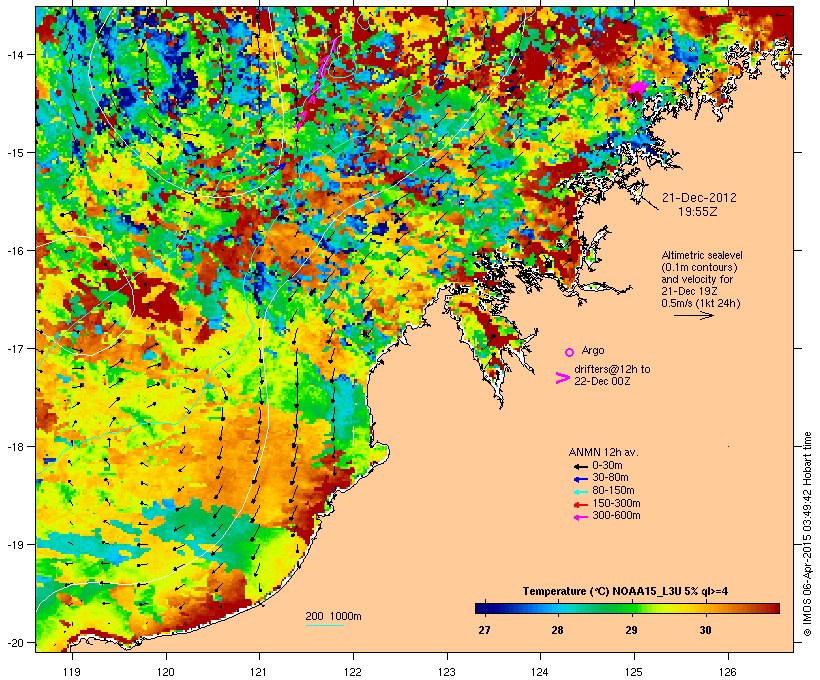Viewport: 820px width, 680px height.
Task: Click the '119' longitude axis label
Action: click(72, 672)
